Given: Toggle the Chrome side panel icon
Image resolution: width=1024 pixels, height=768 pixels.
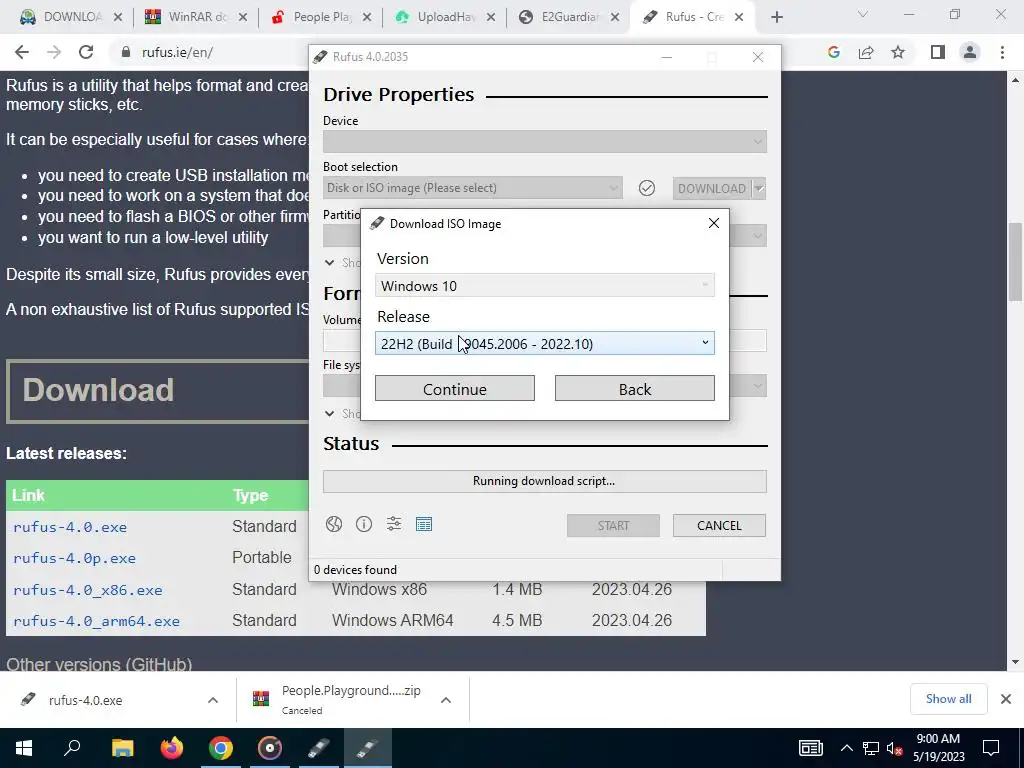Looking at the screenshot, I should coord(938,52).
